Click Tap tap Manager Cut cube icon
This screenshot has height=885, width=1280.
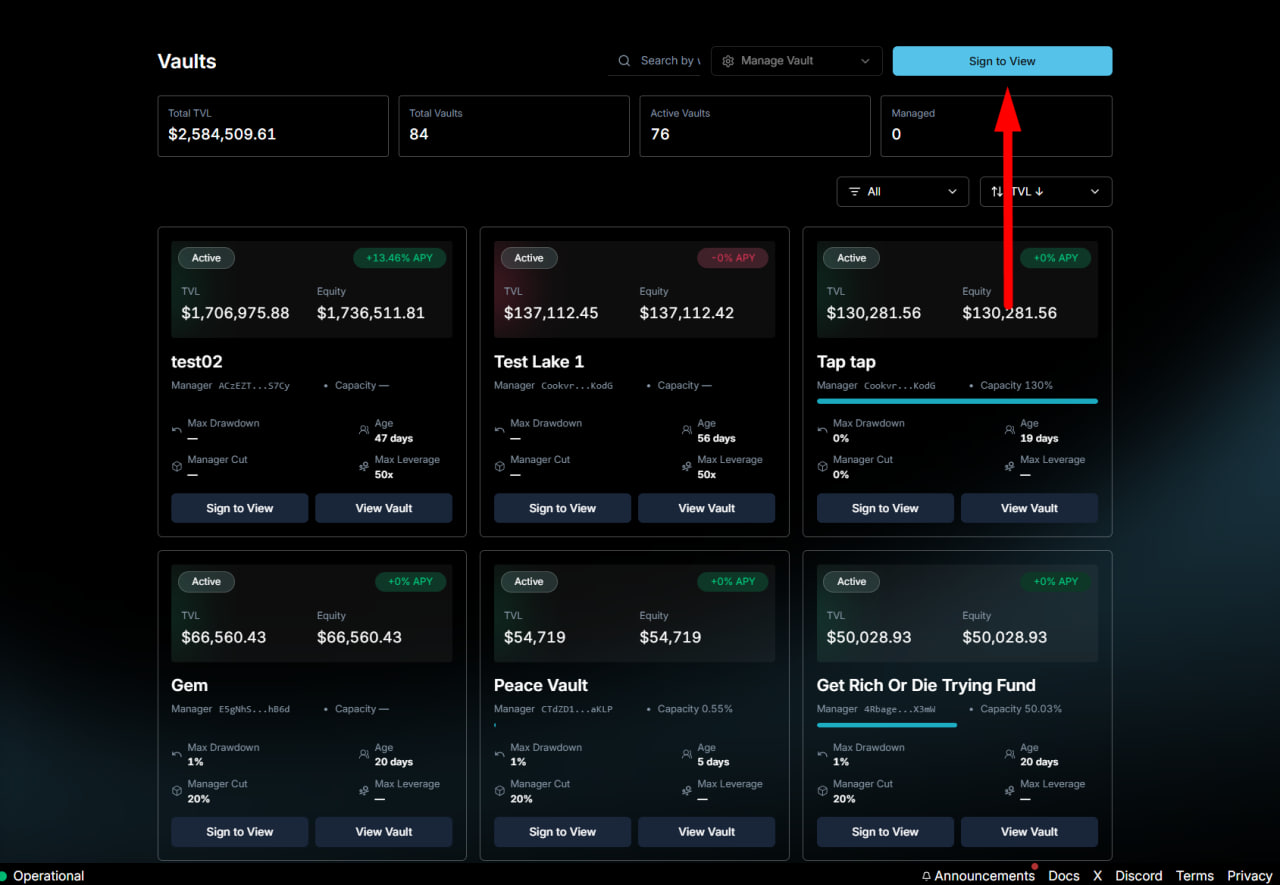[823, 467]
